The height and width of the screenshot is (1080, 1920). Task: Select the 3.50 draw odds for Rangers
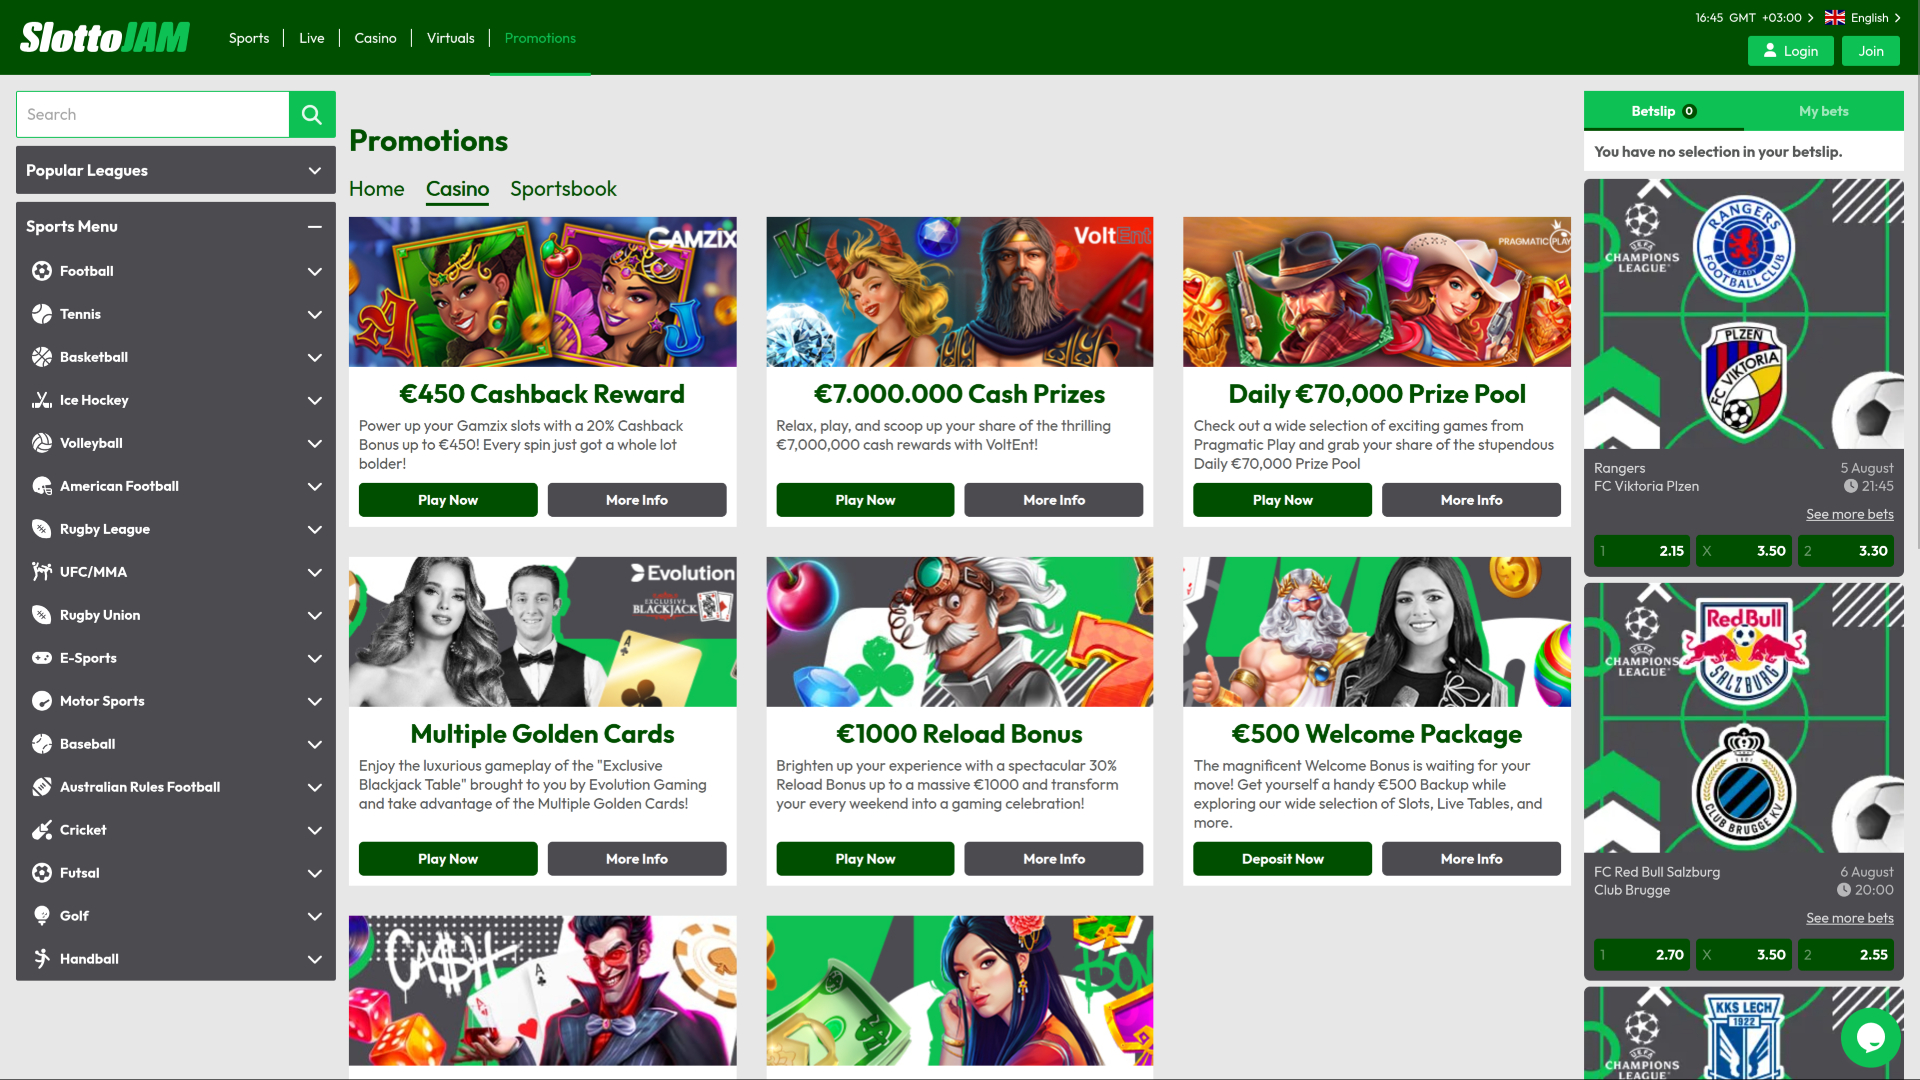1744,550
